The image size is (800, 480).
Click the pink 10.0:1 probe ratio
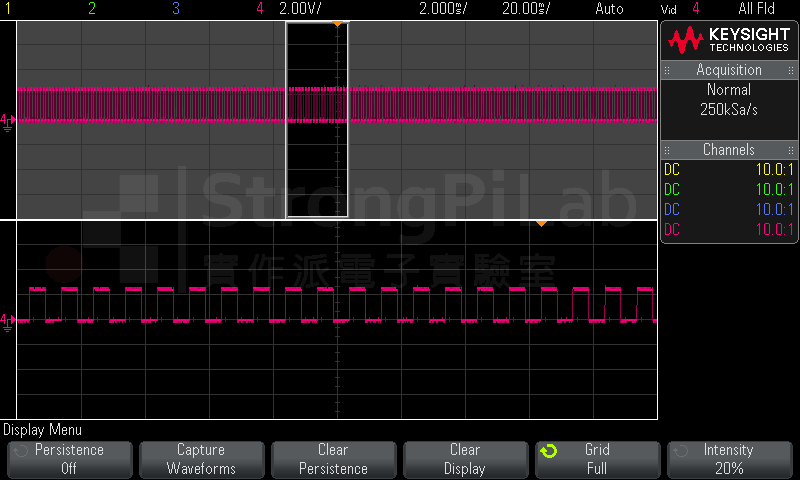(x=774, y=229)
